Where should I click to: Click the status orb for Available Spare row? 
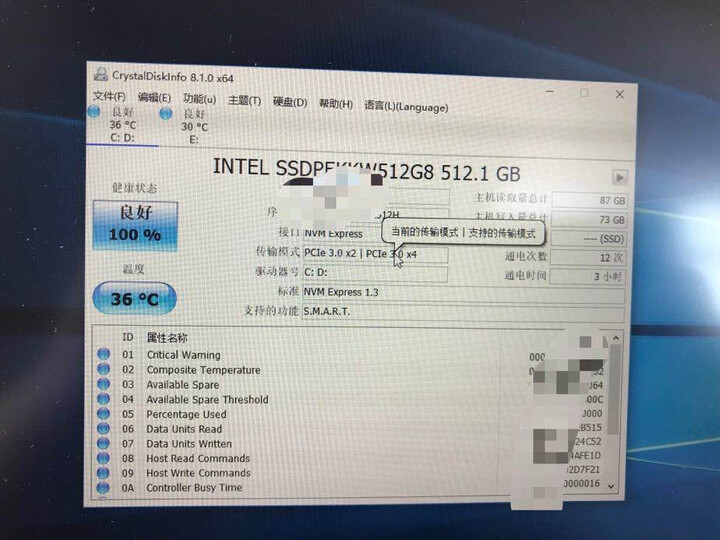tap(104, 384)
